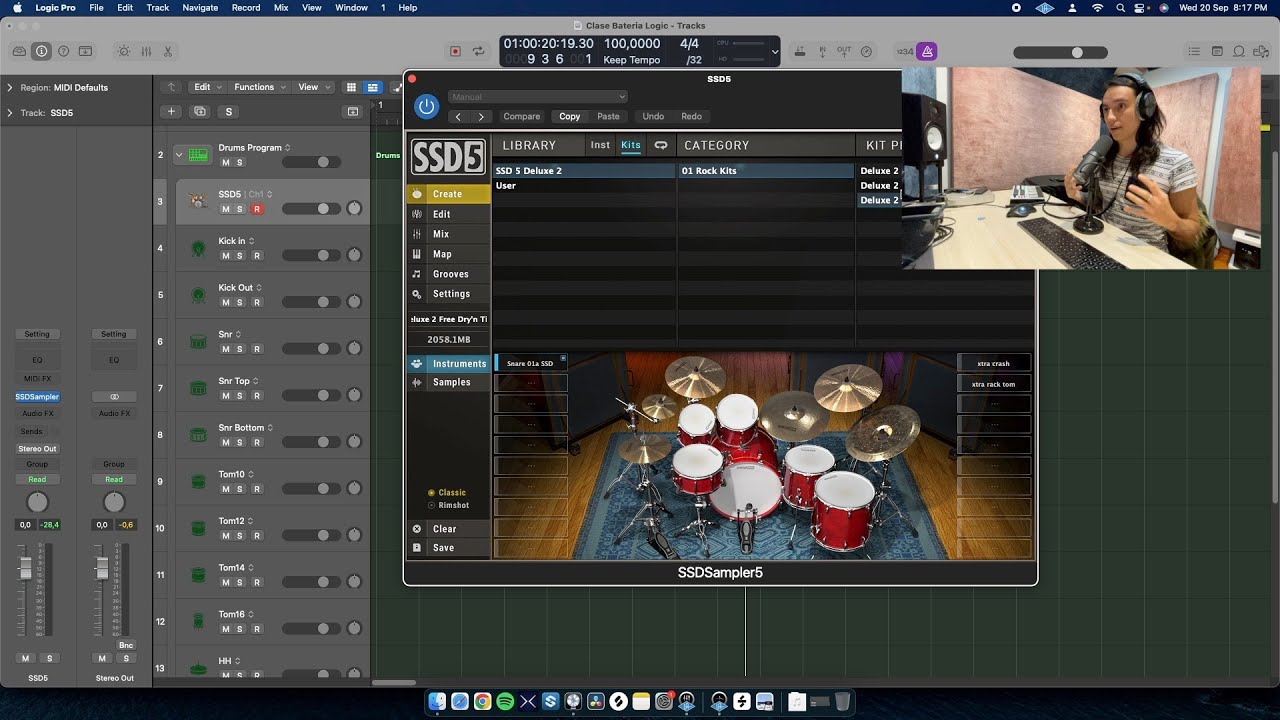Go to previous preset arrow in SSD5

point(458,116)
